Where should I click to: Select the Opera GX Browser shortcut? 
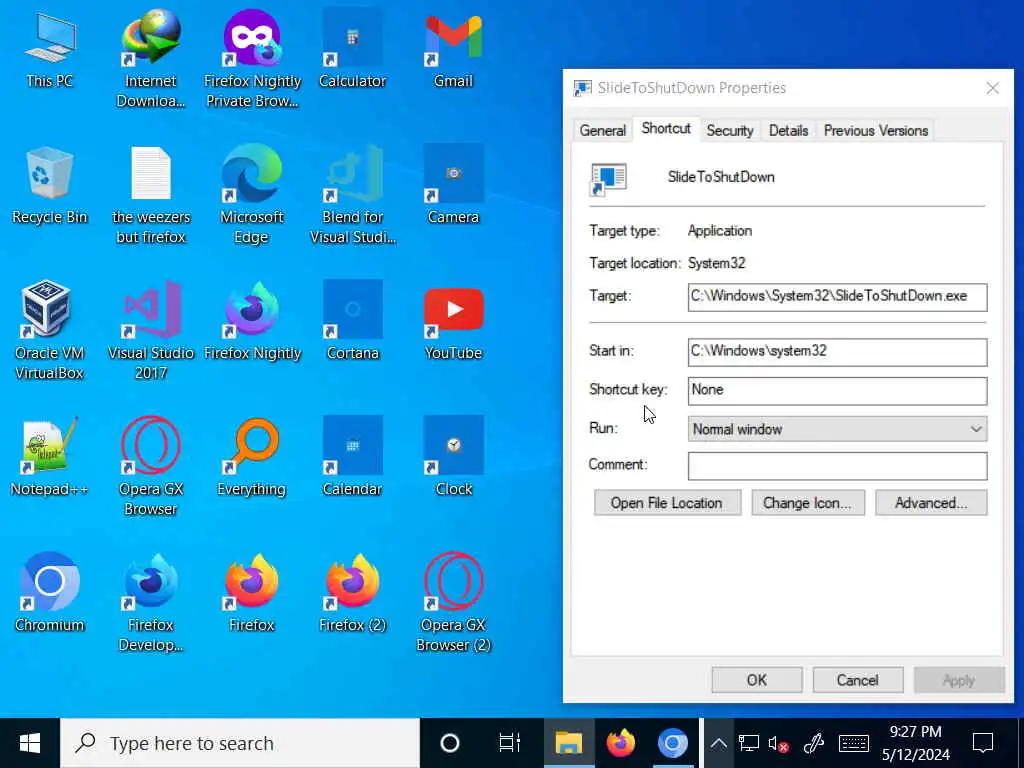click(151, 466)
